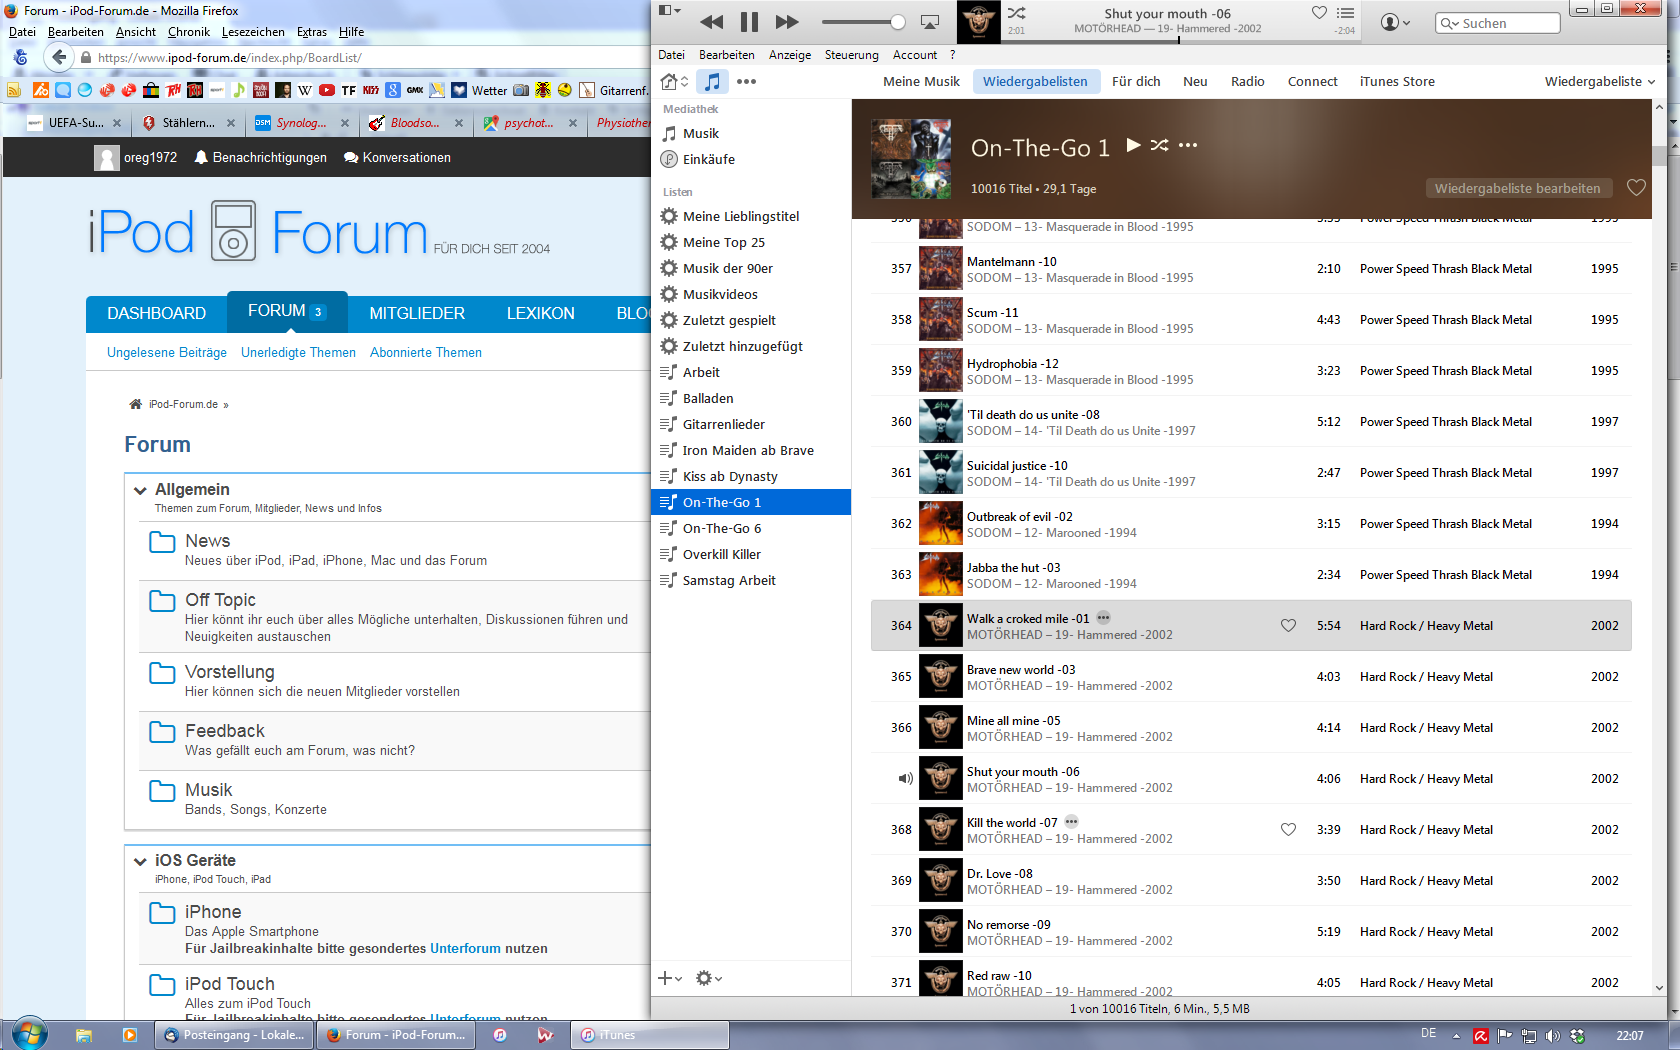Open Benachrichtigungen bell in the forum

[260, 157]
